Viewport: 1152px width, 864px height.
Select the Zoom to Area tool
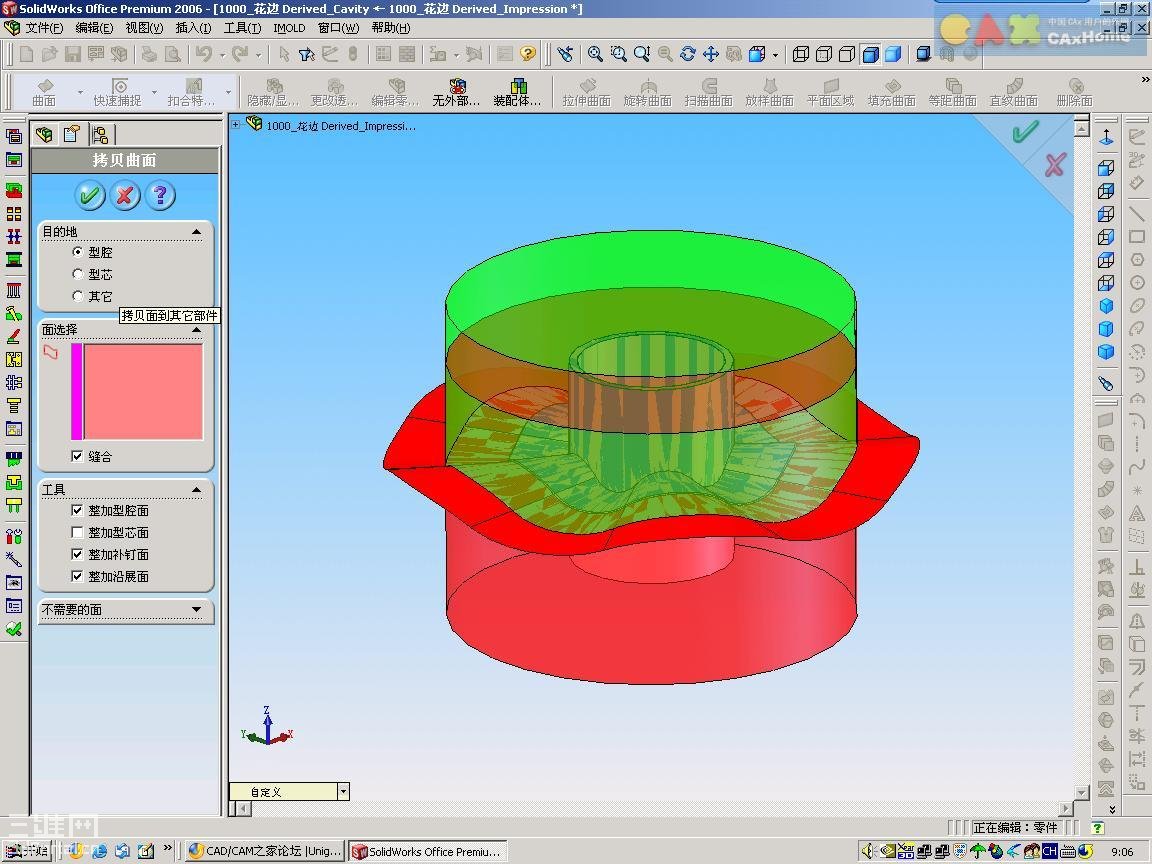pos(619,54)
